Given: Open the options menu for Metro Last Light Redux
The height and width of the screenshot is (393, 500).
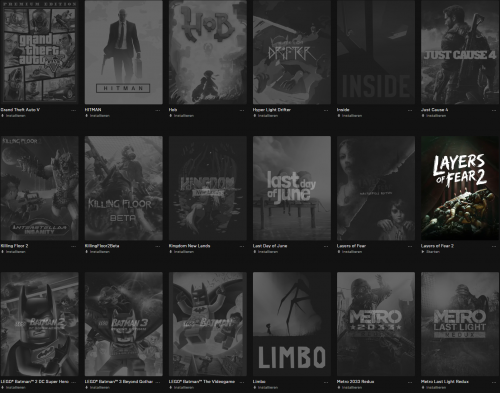Looking at the screenshot, I should pyautogui.click(x=494, y=382).
